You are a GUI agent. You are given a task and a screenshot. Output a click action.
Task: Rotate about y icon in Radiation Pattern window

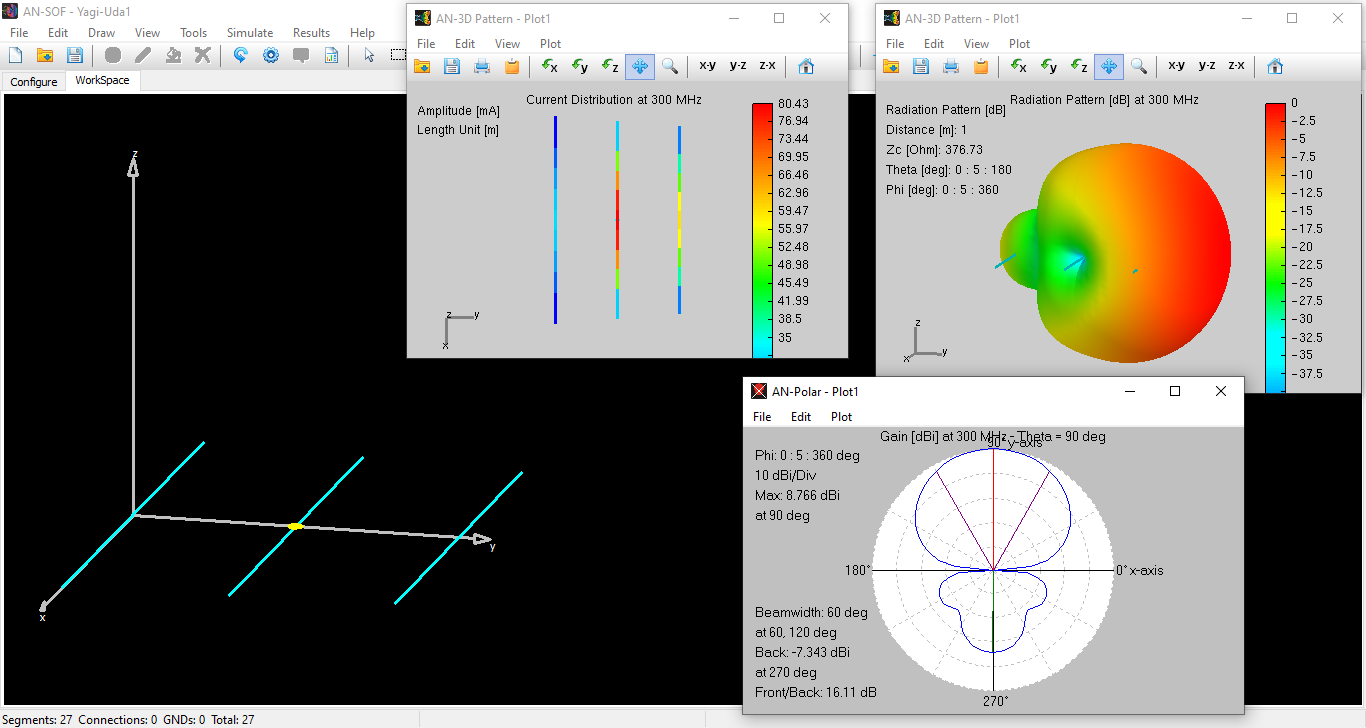1049,66
